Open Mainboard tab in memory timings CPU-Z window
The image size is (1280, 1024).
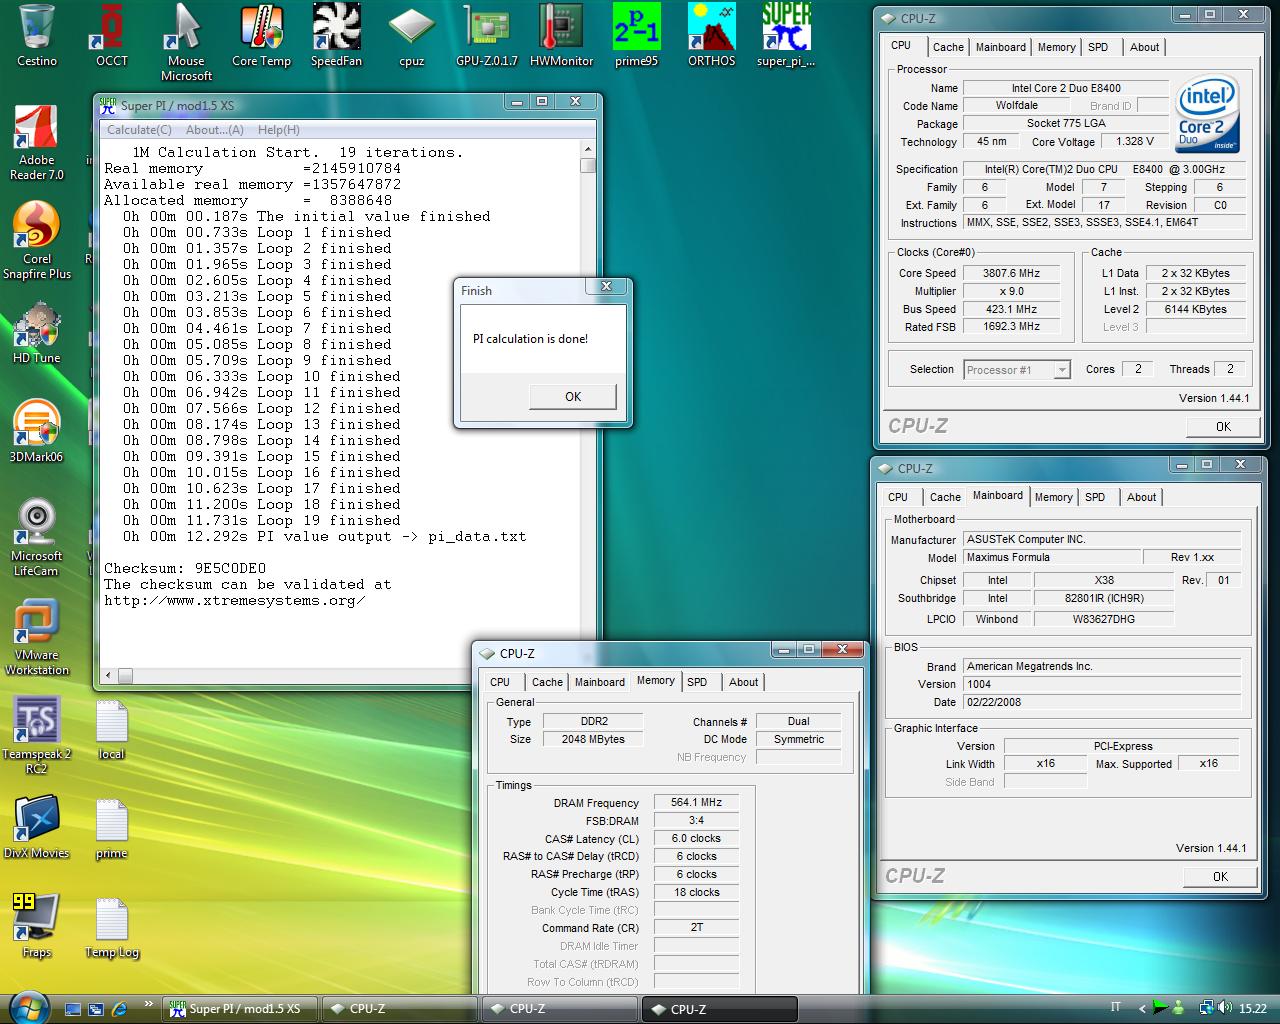coord(600,682)
